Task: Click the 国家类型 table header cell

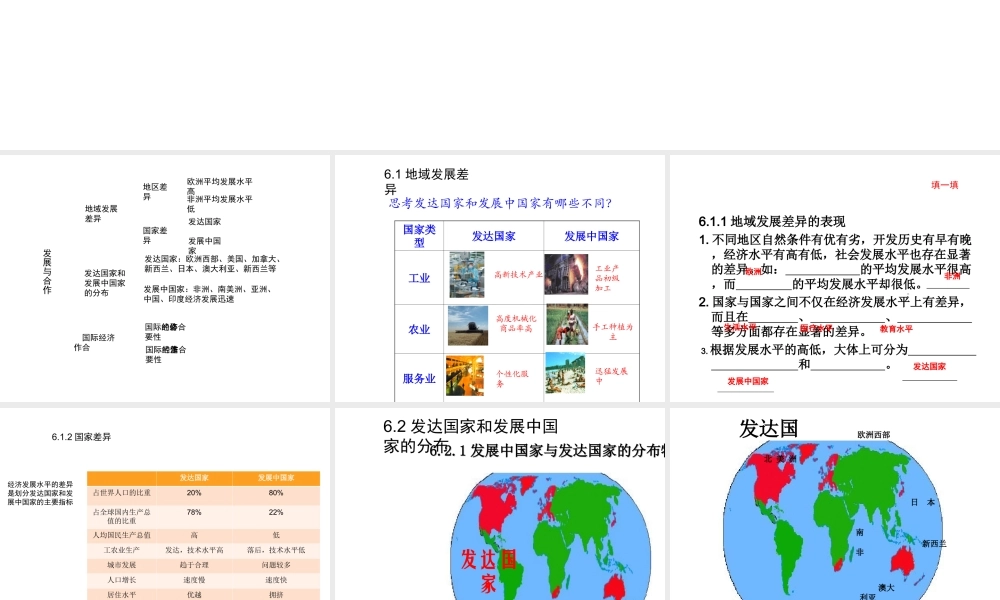Action: [419, 235]
